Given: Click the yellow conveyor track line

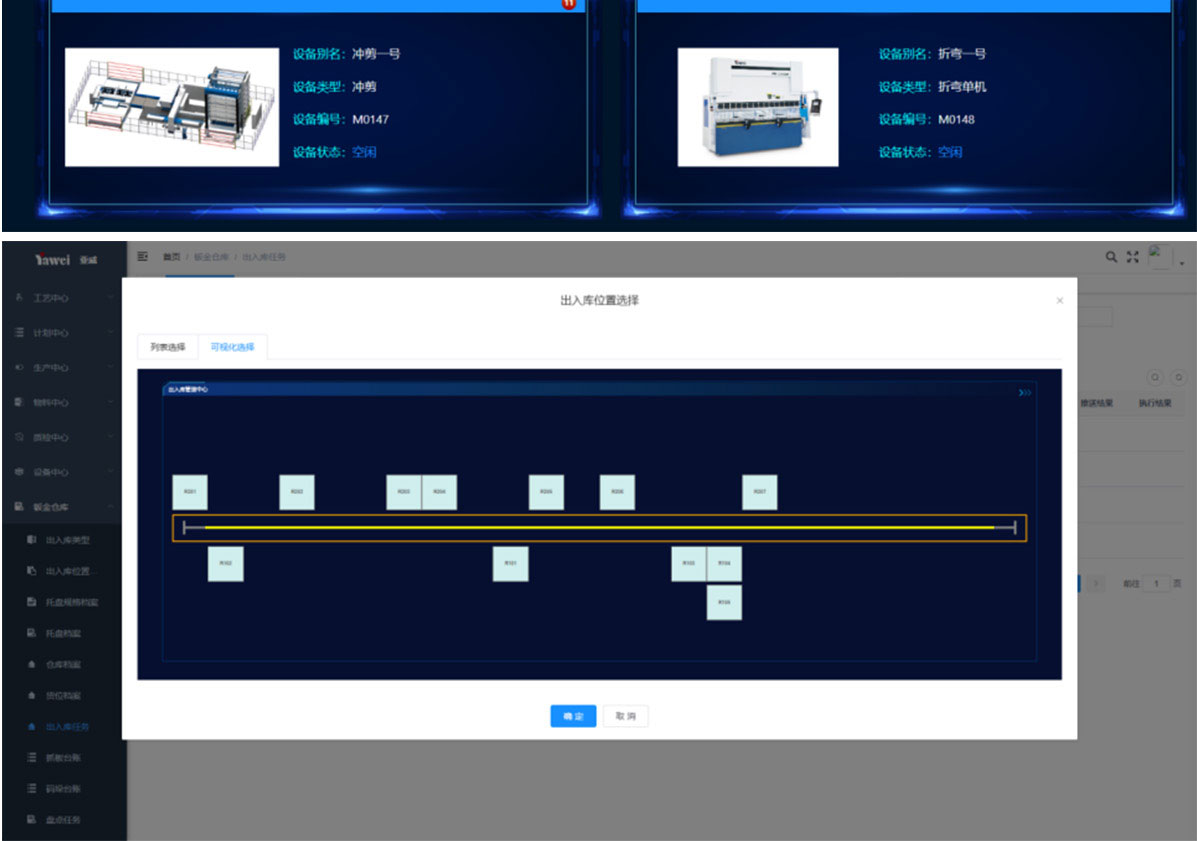Looking at the screenshot, I should pyautogui.click(x=598, y=528).
